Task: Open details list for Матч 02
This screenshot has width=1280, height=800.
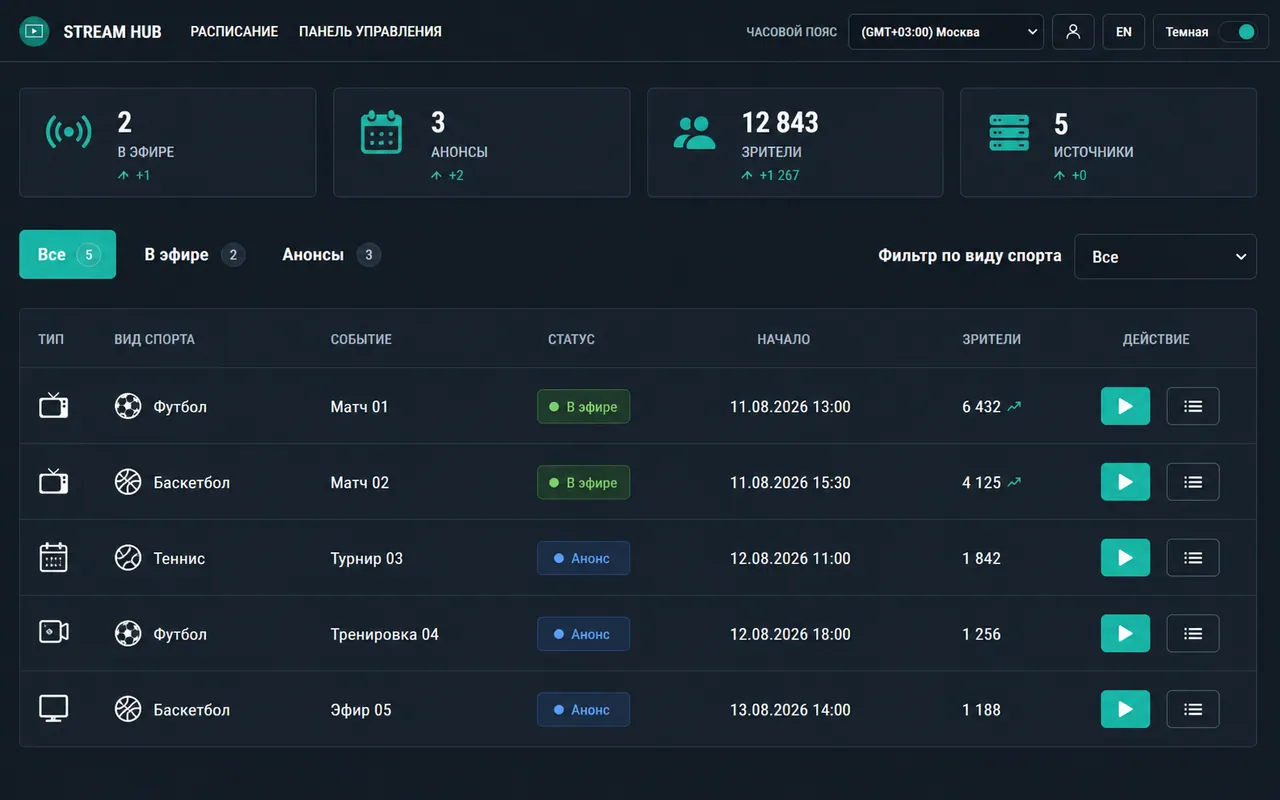Action: (1193, 482)
